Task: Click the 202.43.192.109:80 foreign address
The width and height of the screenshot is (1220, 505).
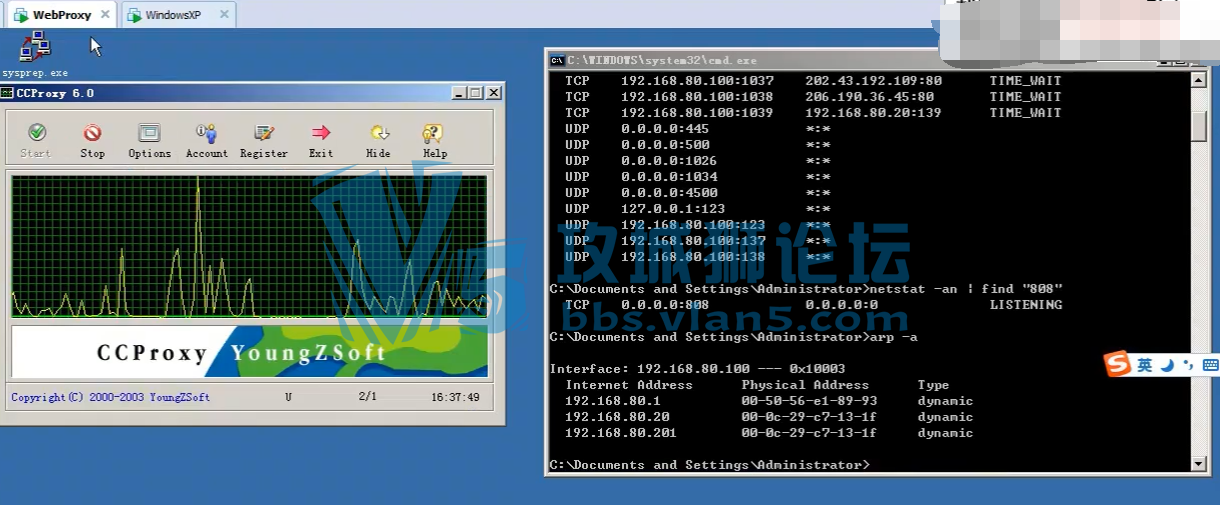Action: coord(874,81)
